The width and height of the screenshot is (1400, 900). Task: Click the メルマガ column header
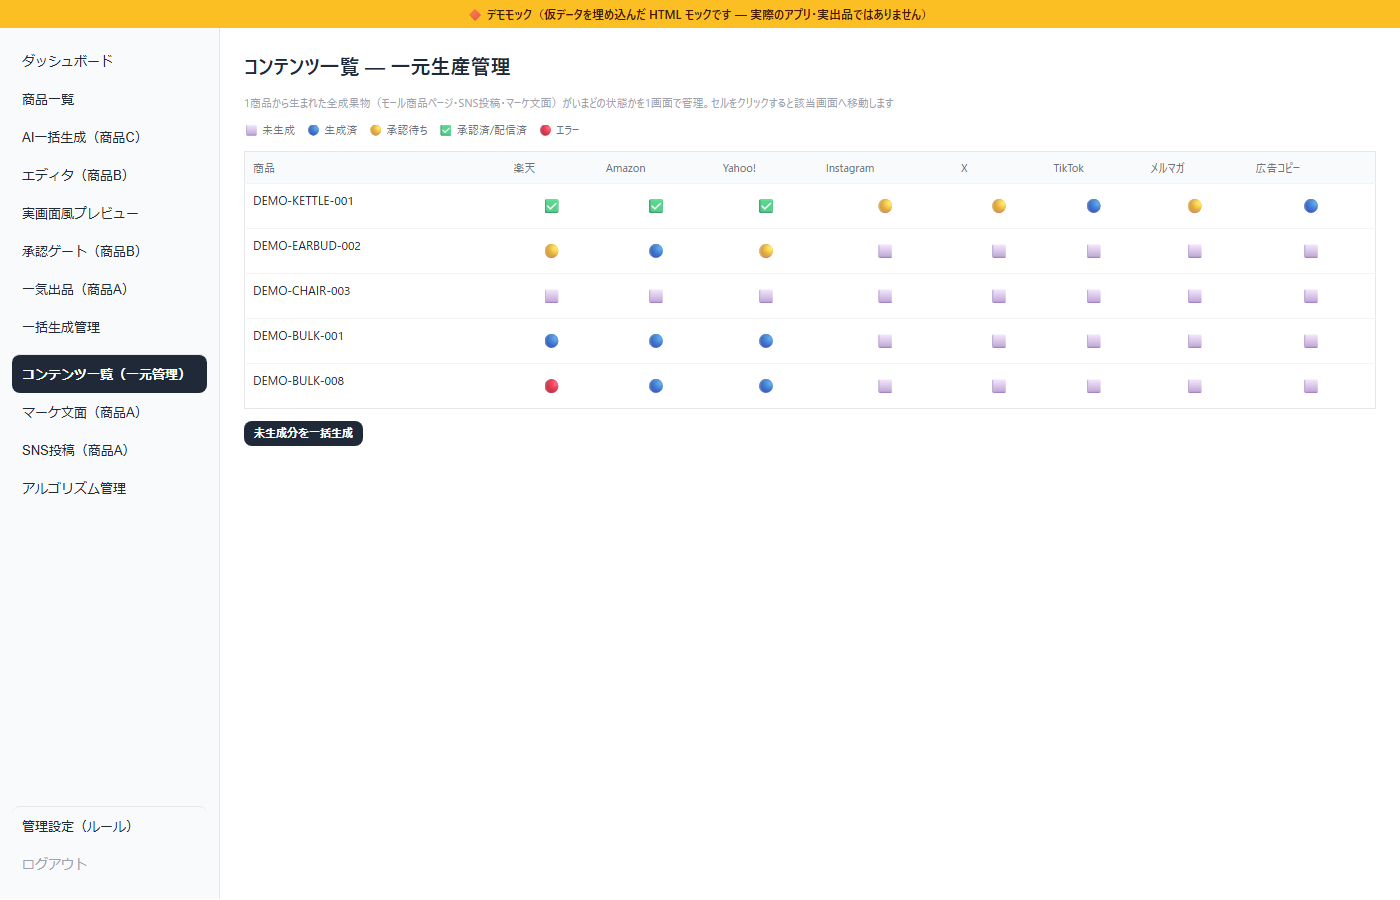(1167, 168)
